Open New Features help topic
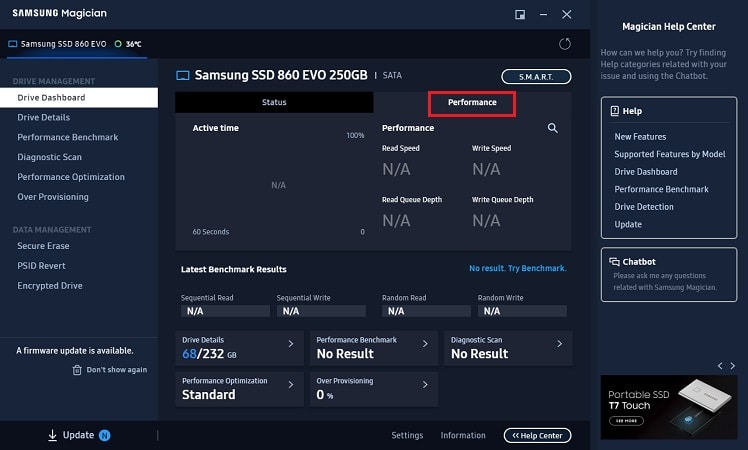748x450 pixels. click(640, 136)
